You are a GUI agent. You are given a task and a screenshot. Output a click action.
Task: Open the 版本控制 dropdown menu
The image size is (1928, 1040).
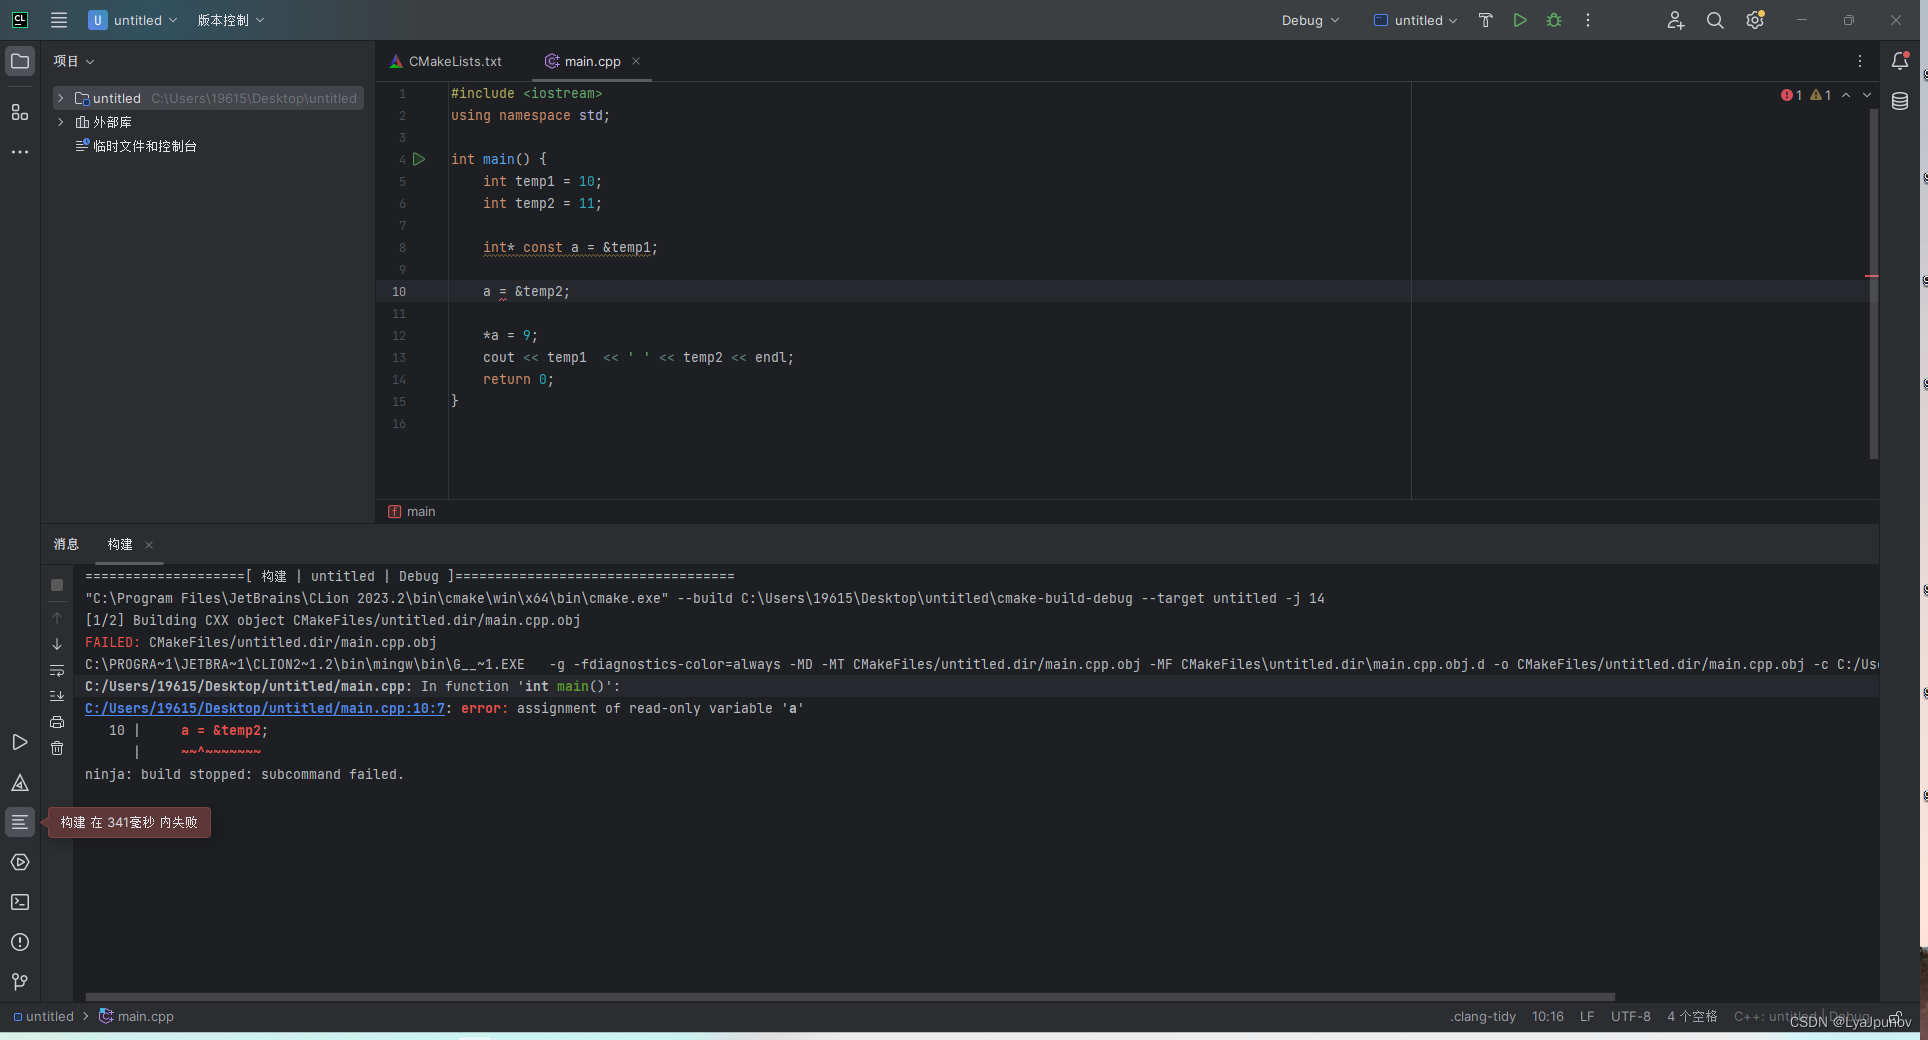coord(231,20)
